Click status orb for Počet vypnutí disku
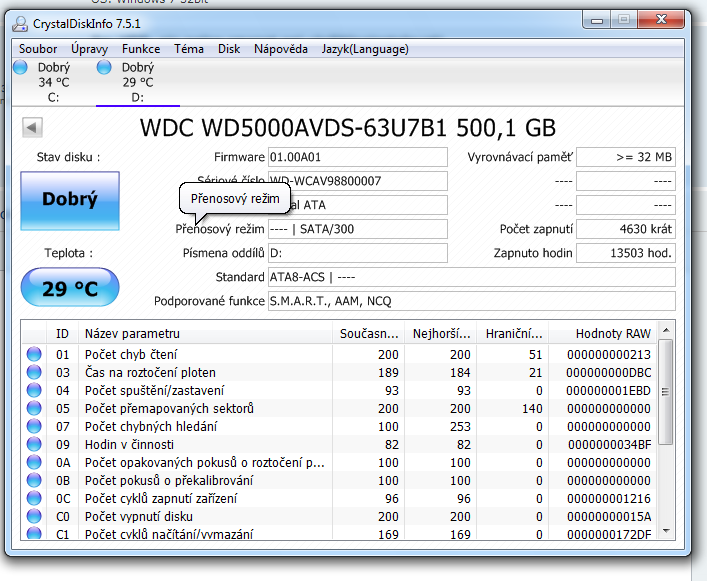The image size is (707, 581). (x=34, y=516)
